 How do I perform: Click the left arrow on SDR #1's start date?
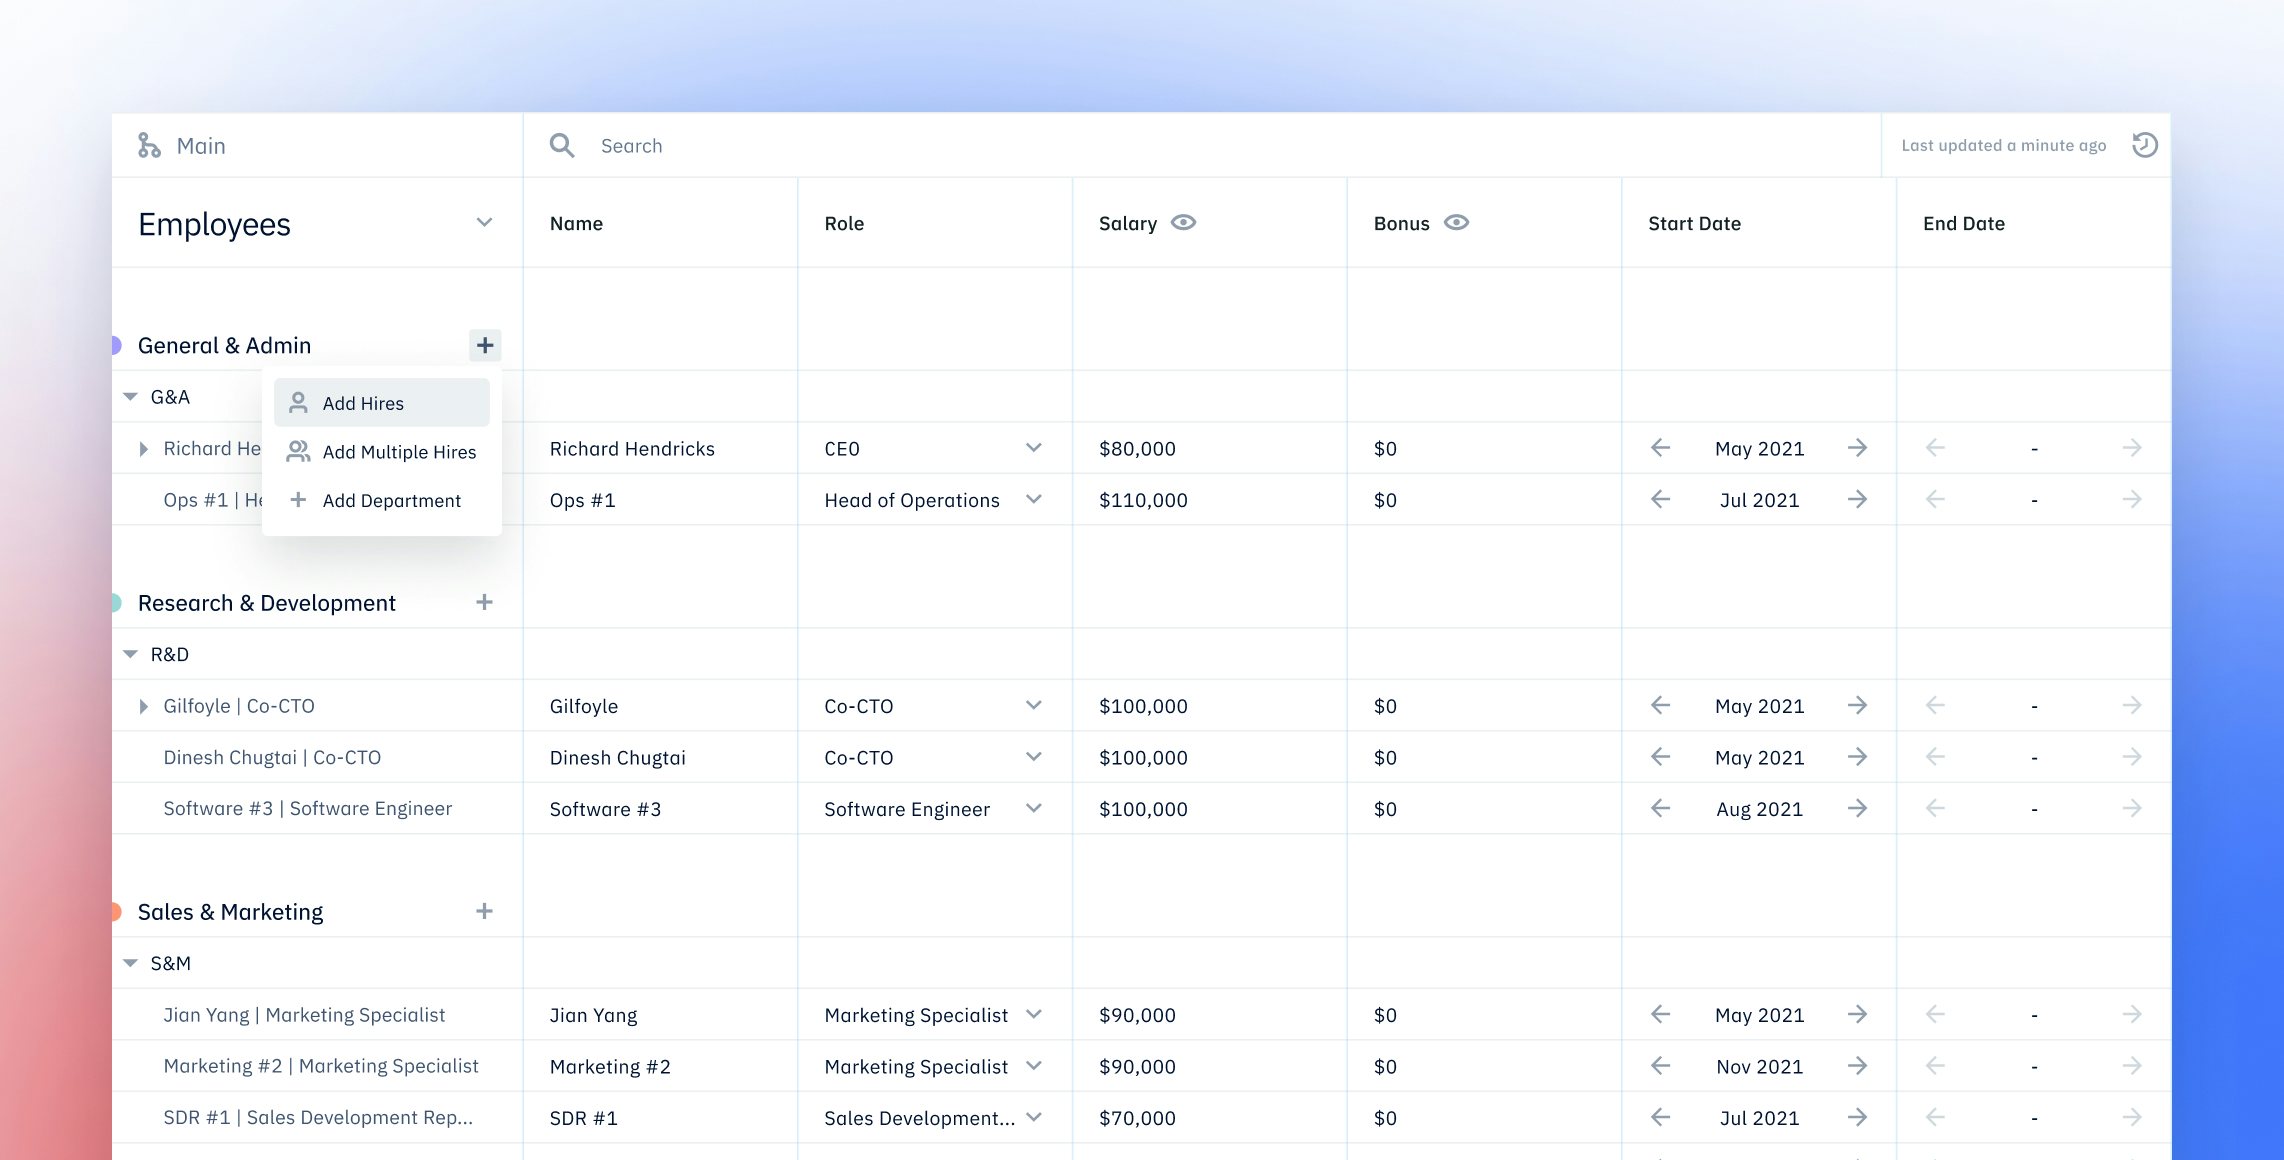pos(1659,1117)
